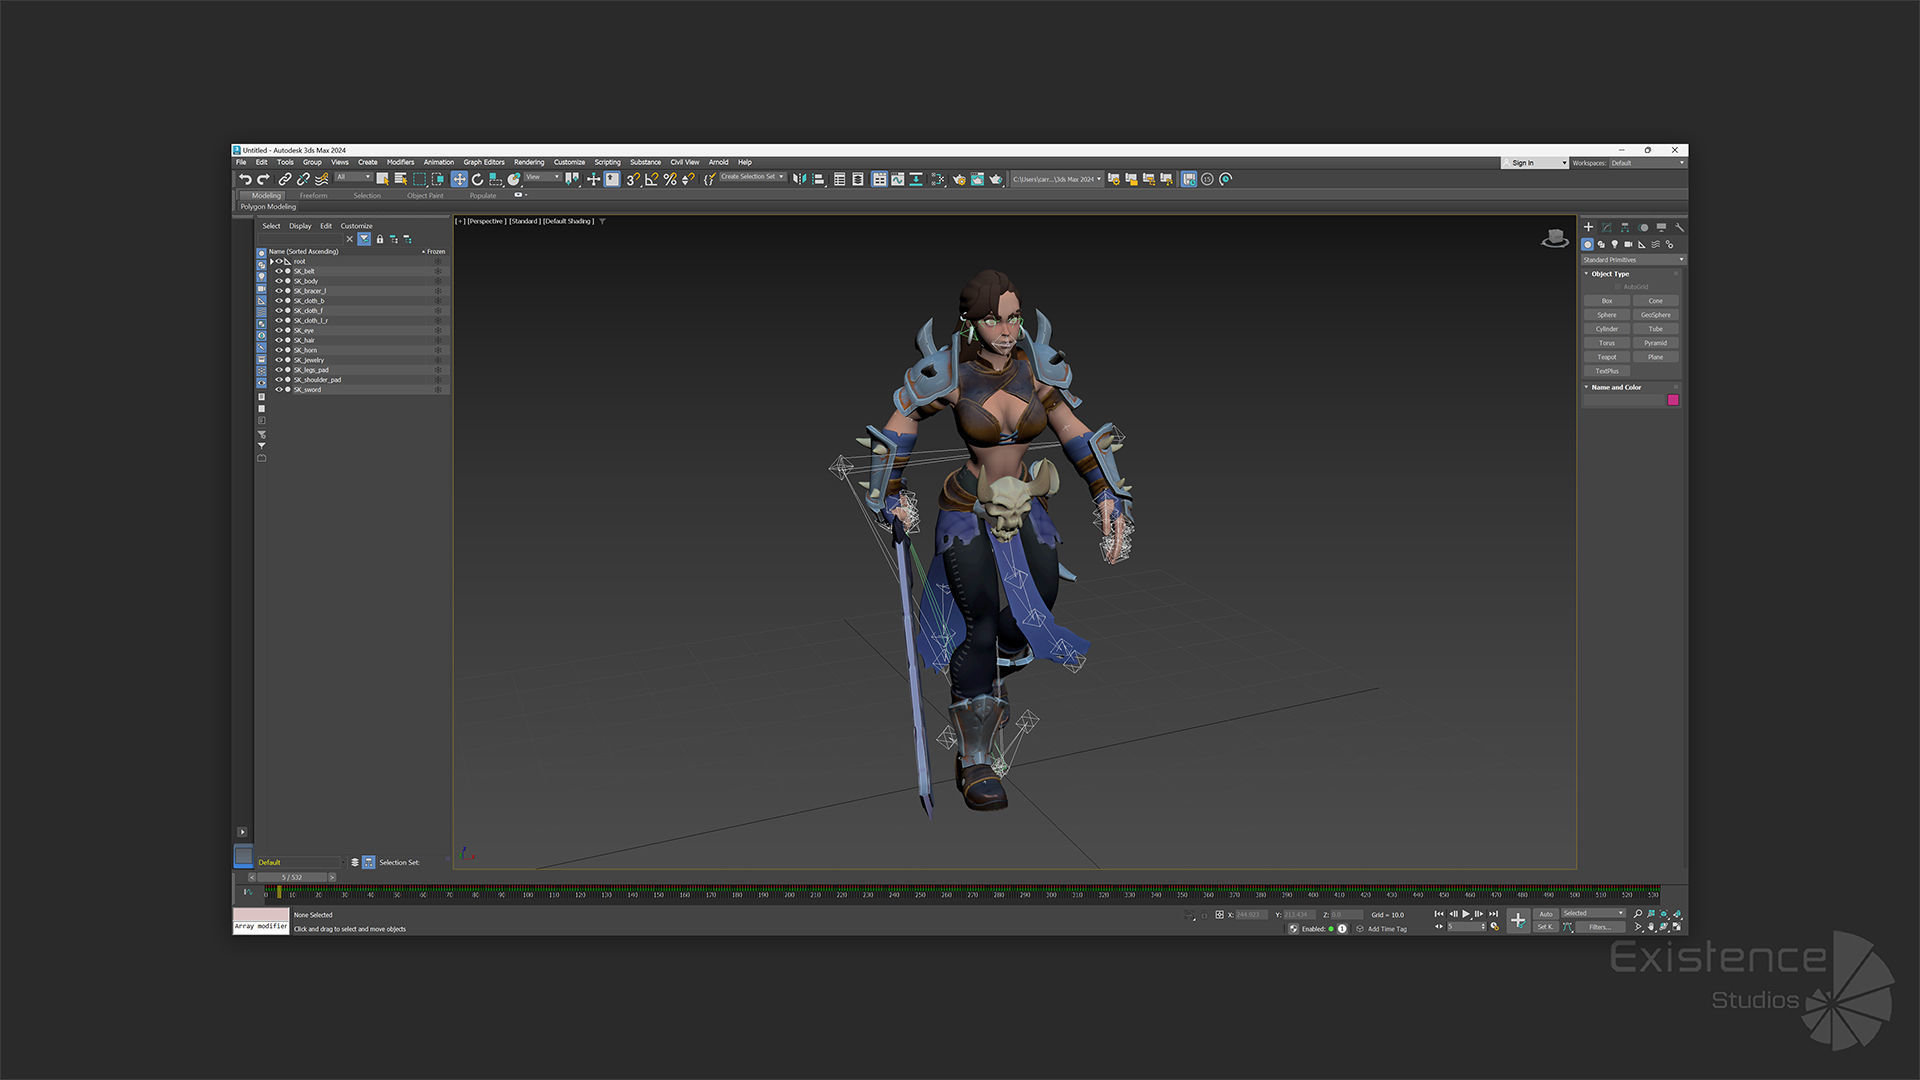Toggle visibility of SK_belt
The height and width of the screenshot is (1080, 1920).
point(279,271)
